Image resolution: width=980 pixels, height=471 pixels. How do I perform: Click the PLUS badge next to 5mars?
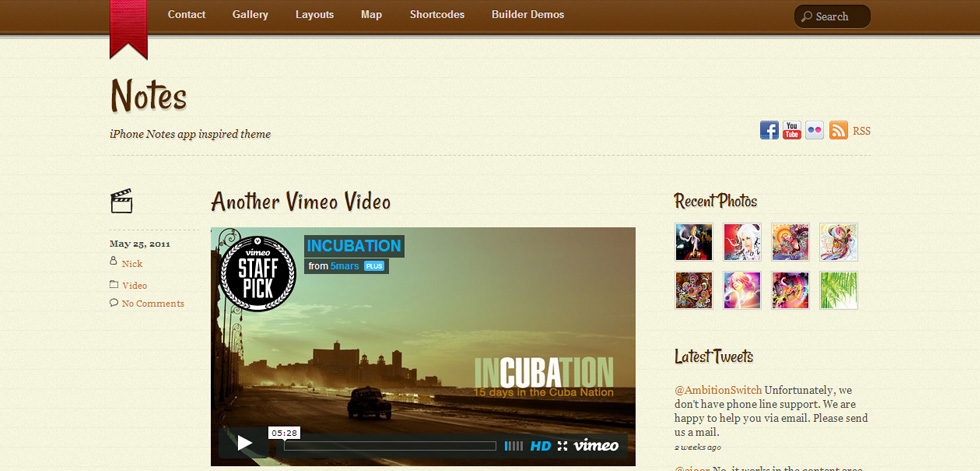(374, 266)
